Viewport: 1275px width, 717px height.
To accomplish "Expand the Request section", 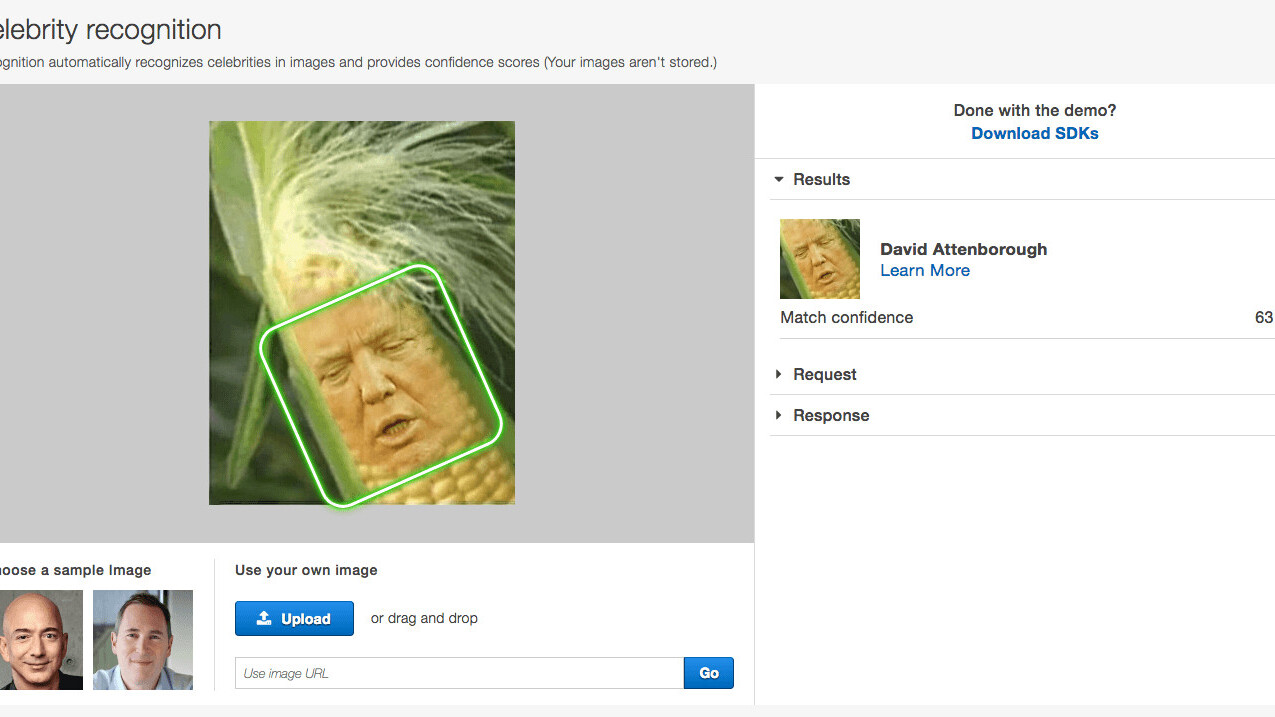I will (779, 374).
